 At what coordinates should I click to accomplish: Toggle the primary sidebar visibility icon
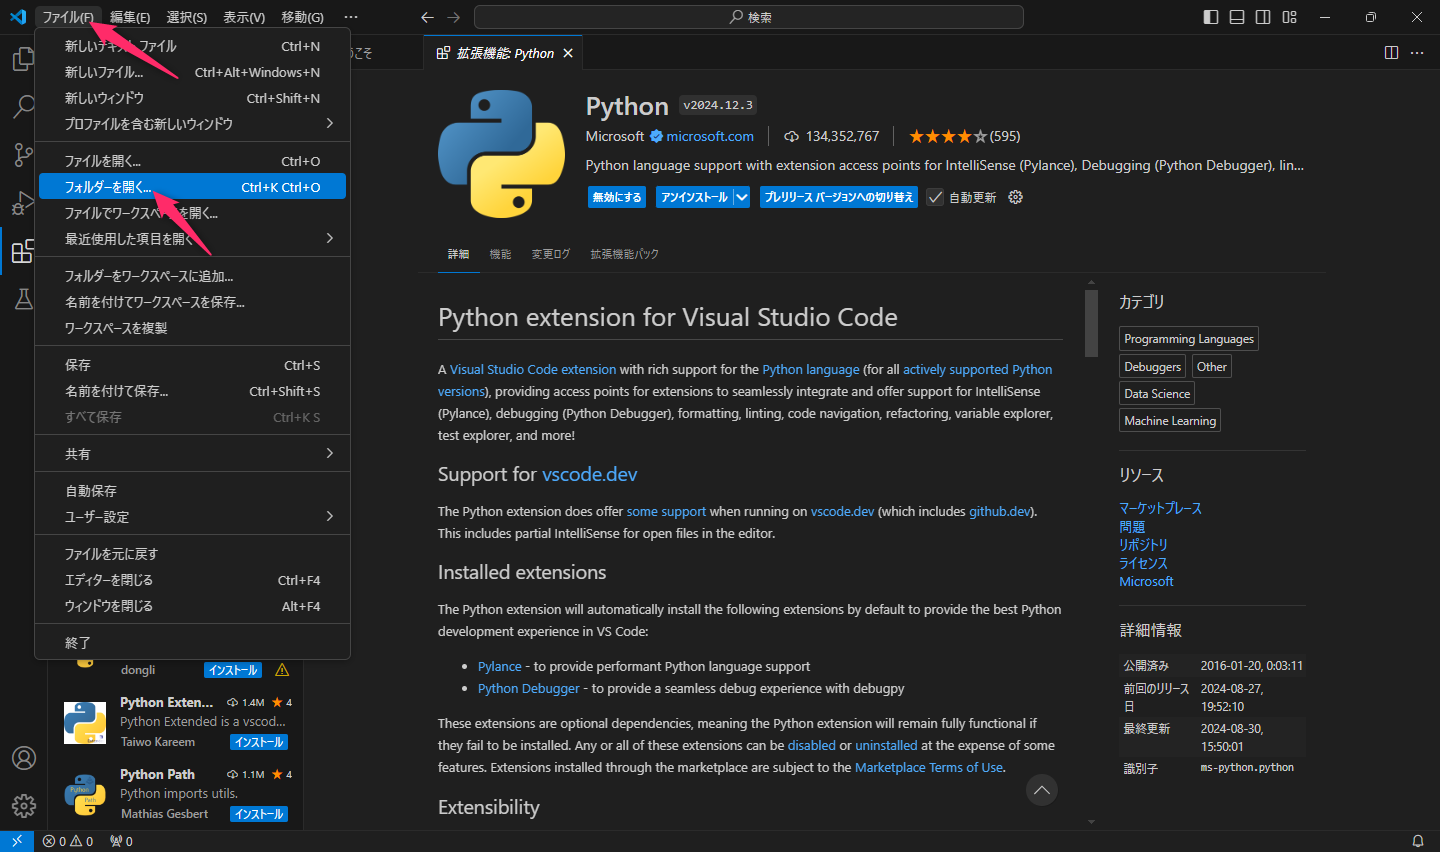pyautogui.click(x=1210, y=16)
